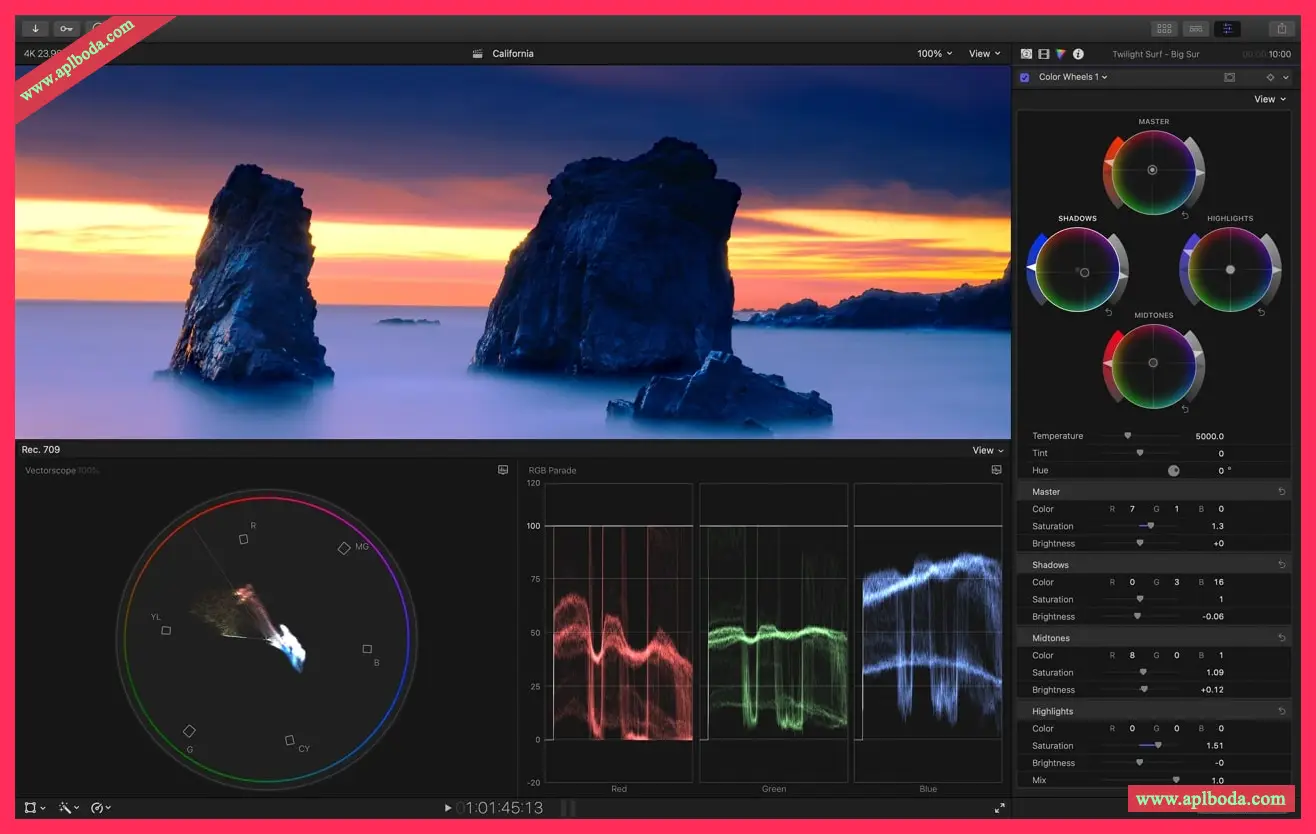1316x834 pixels.
Task: Open the Share export button
Action: pos(1281,29)
